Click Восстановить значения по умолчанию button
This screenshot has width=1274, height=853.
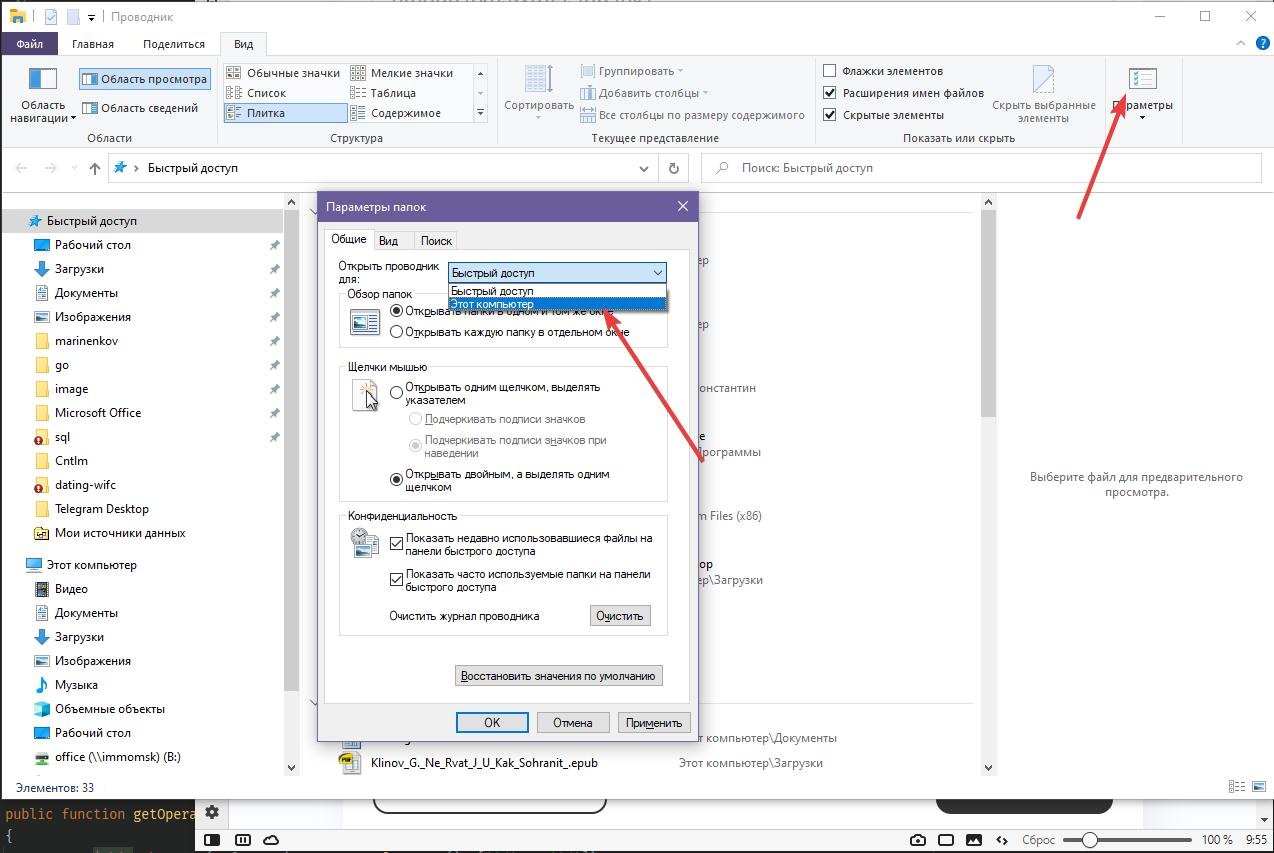(x=557, y=676)
